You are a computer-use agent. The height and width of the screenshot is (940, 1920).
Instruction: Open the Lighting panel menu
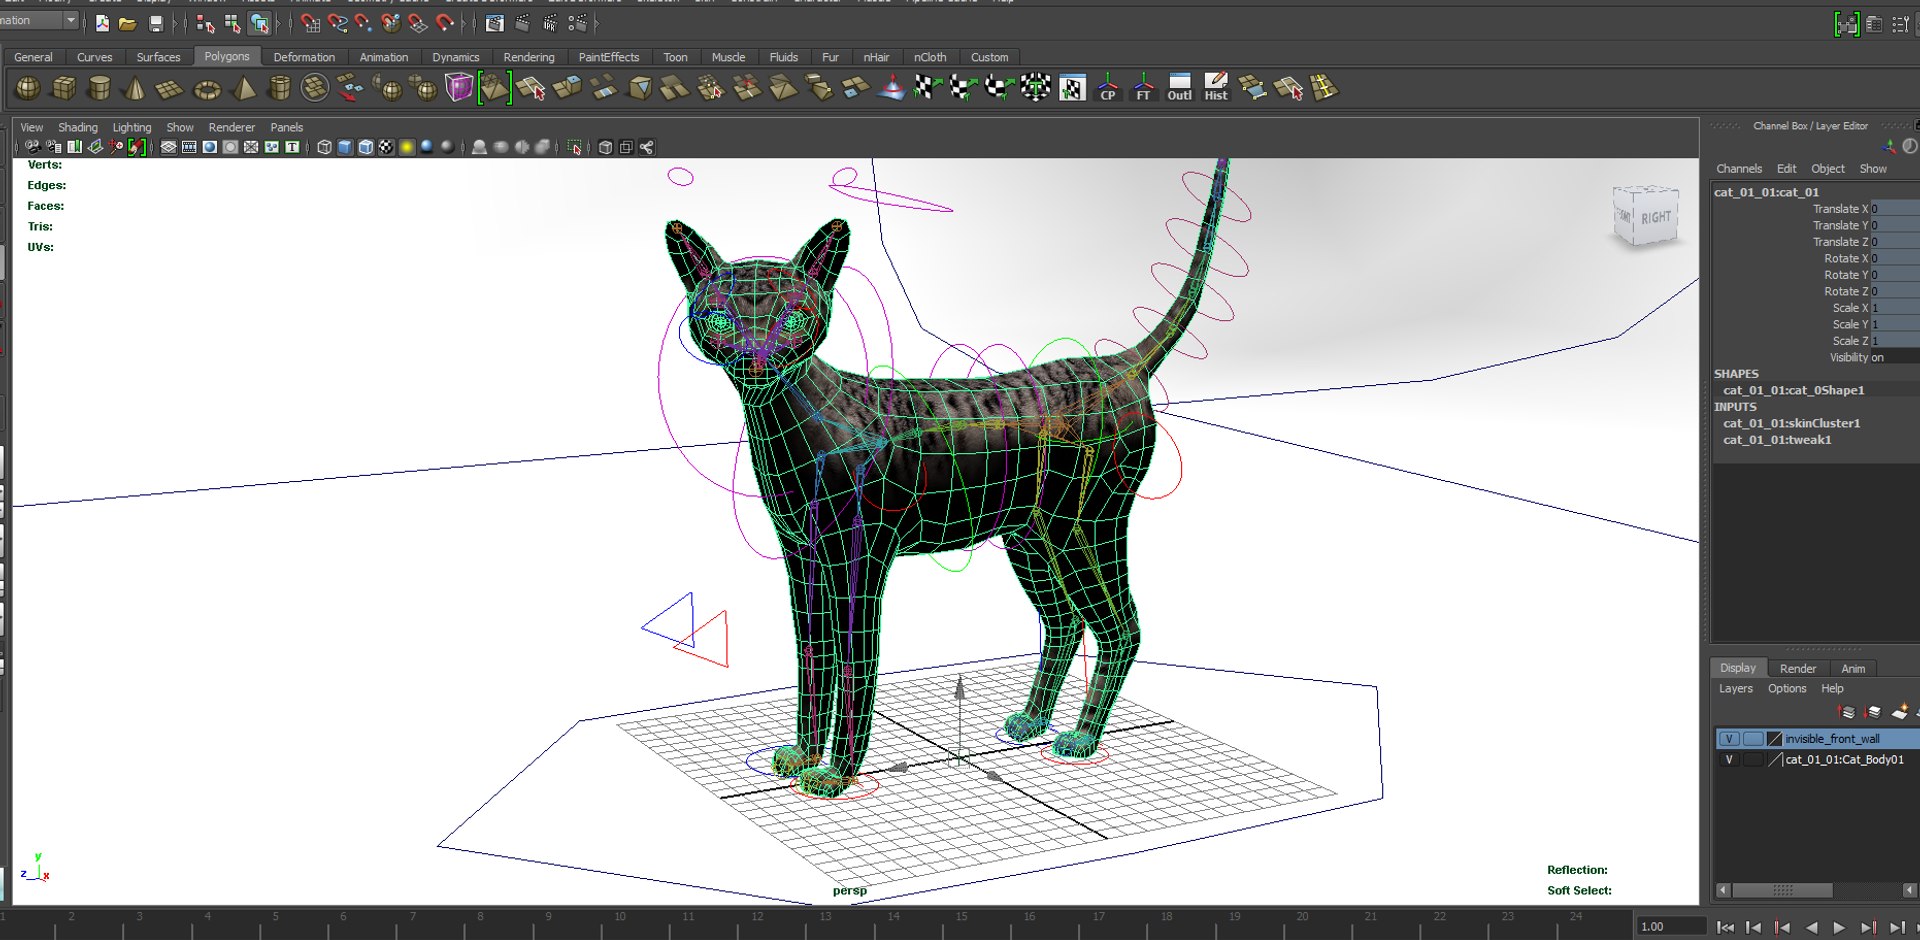pyautogui.click(x=132, y=127)
